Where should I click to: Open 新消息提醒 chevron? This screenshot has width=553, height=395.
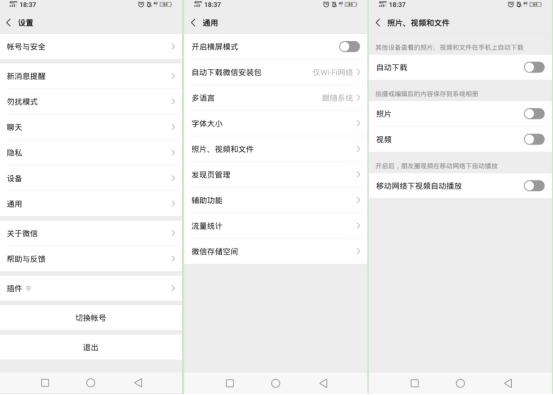[x=173, y=76]
